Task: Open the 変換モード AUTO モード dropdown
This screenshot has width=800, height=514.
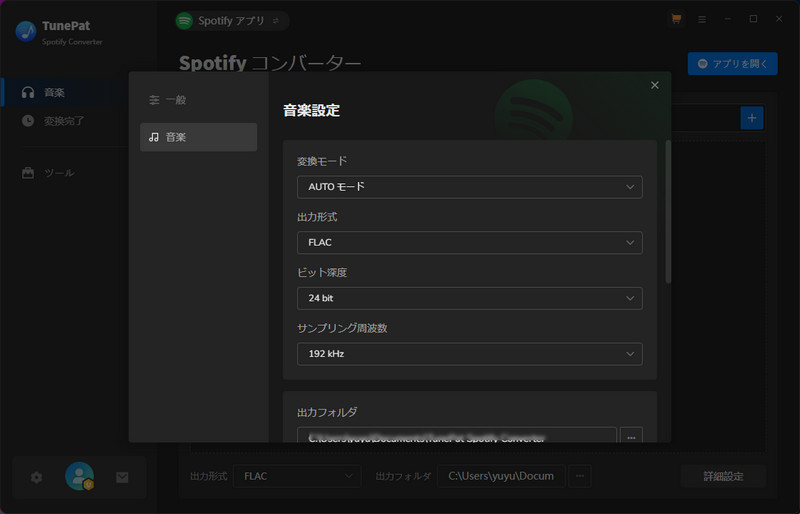Action: (469, 187)
